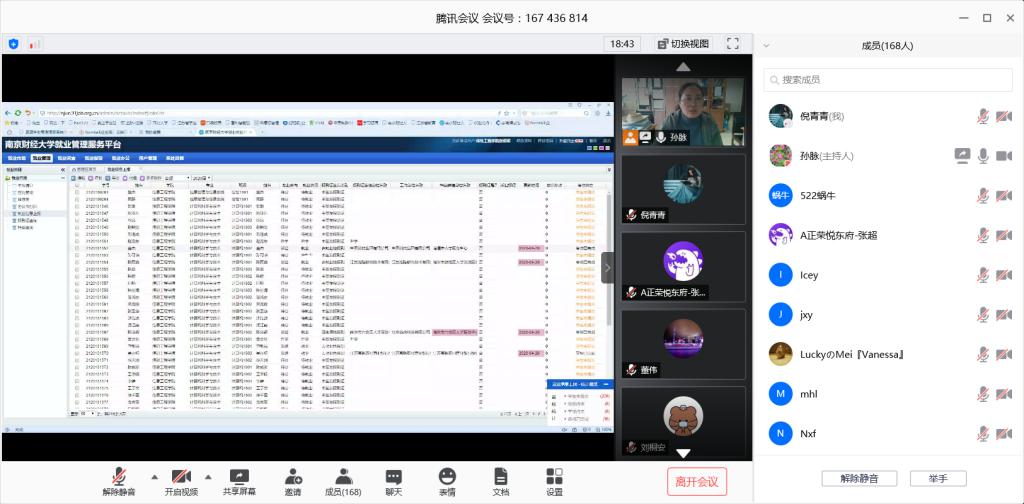
Task: Click the red Leave Meeting (离开会议) button
Action: pos(697,481)
